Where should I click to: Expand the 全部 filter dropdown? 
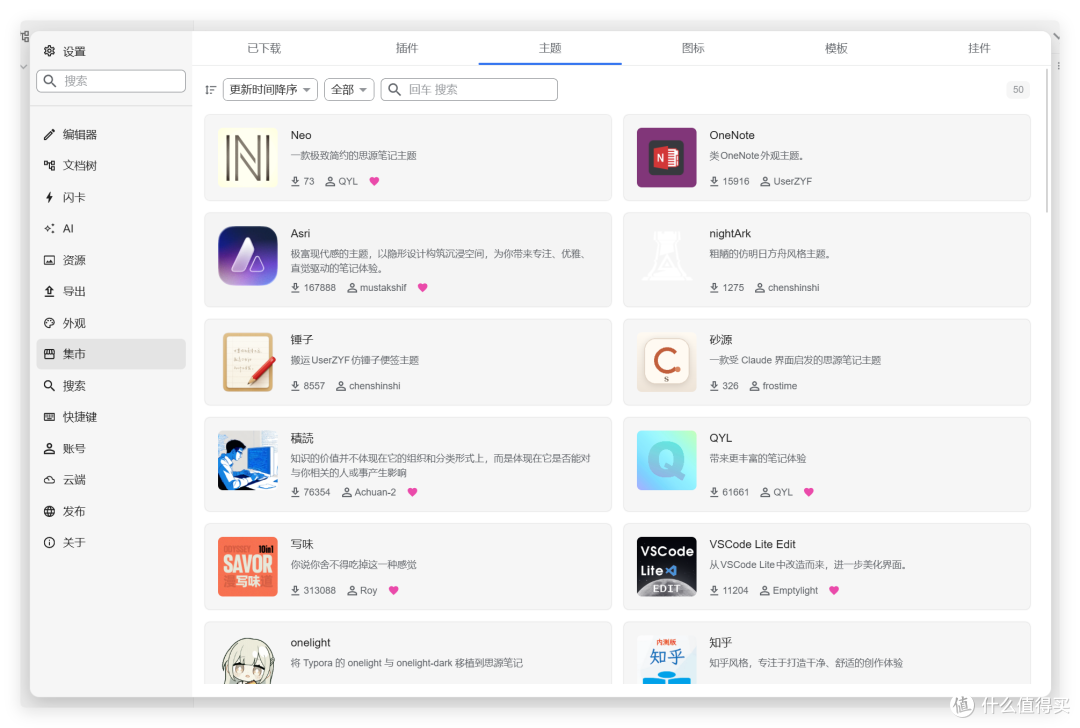(349, 90)
